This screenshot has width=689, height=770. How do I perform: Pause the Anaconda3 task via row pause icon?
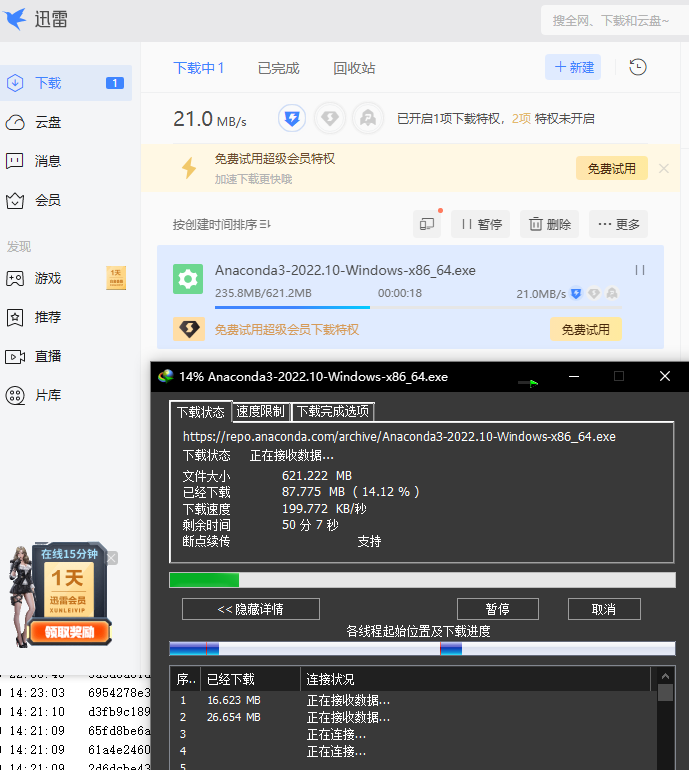tap(639, 270)
